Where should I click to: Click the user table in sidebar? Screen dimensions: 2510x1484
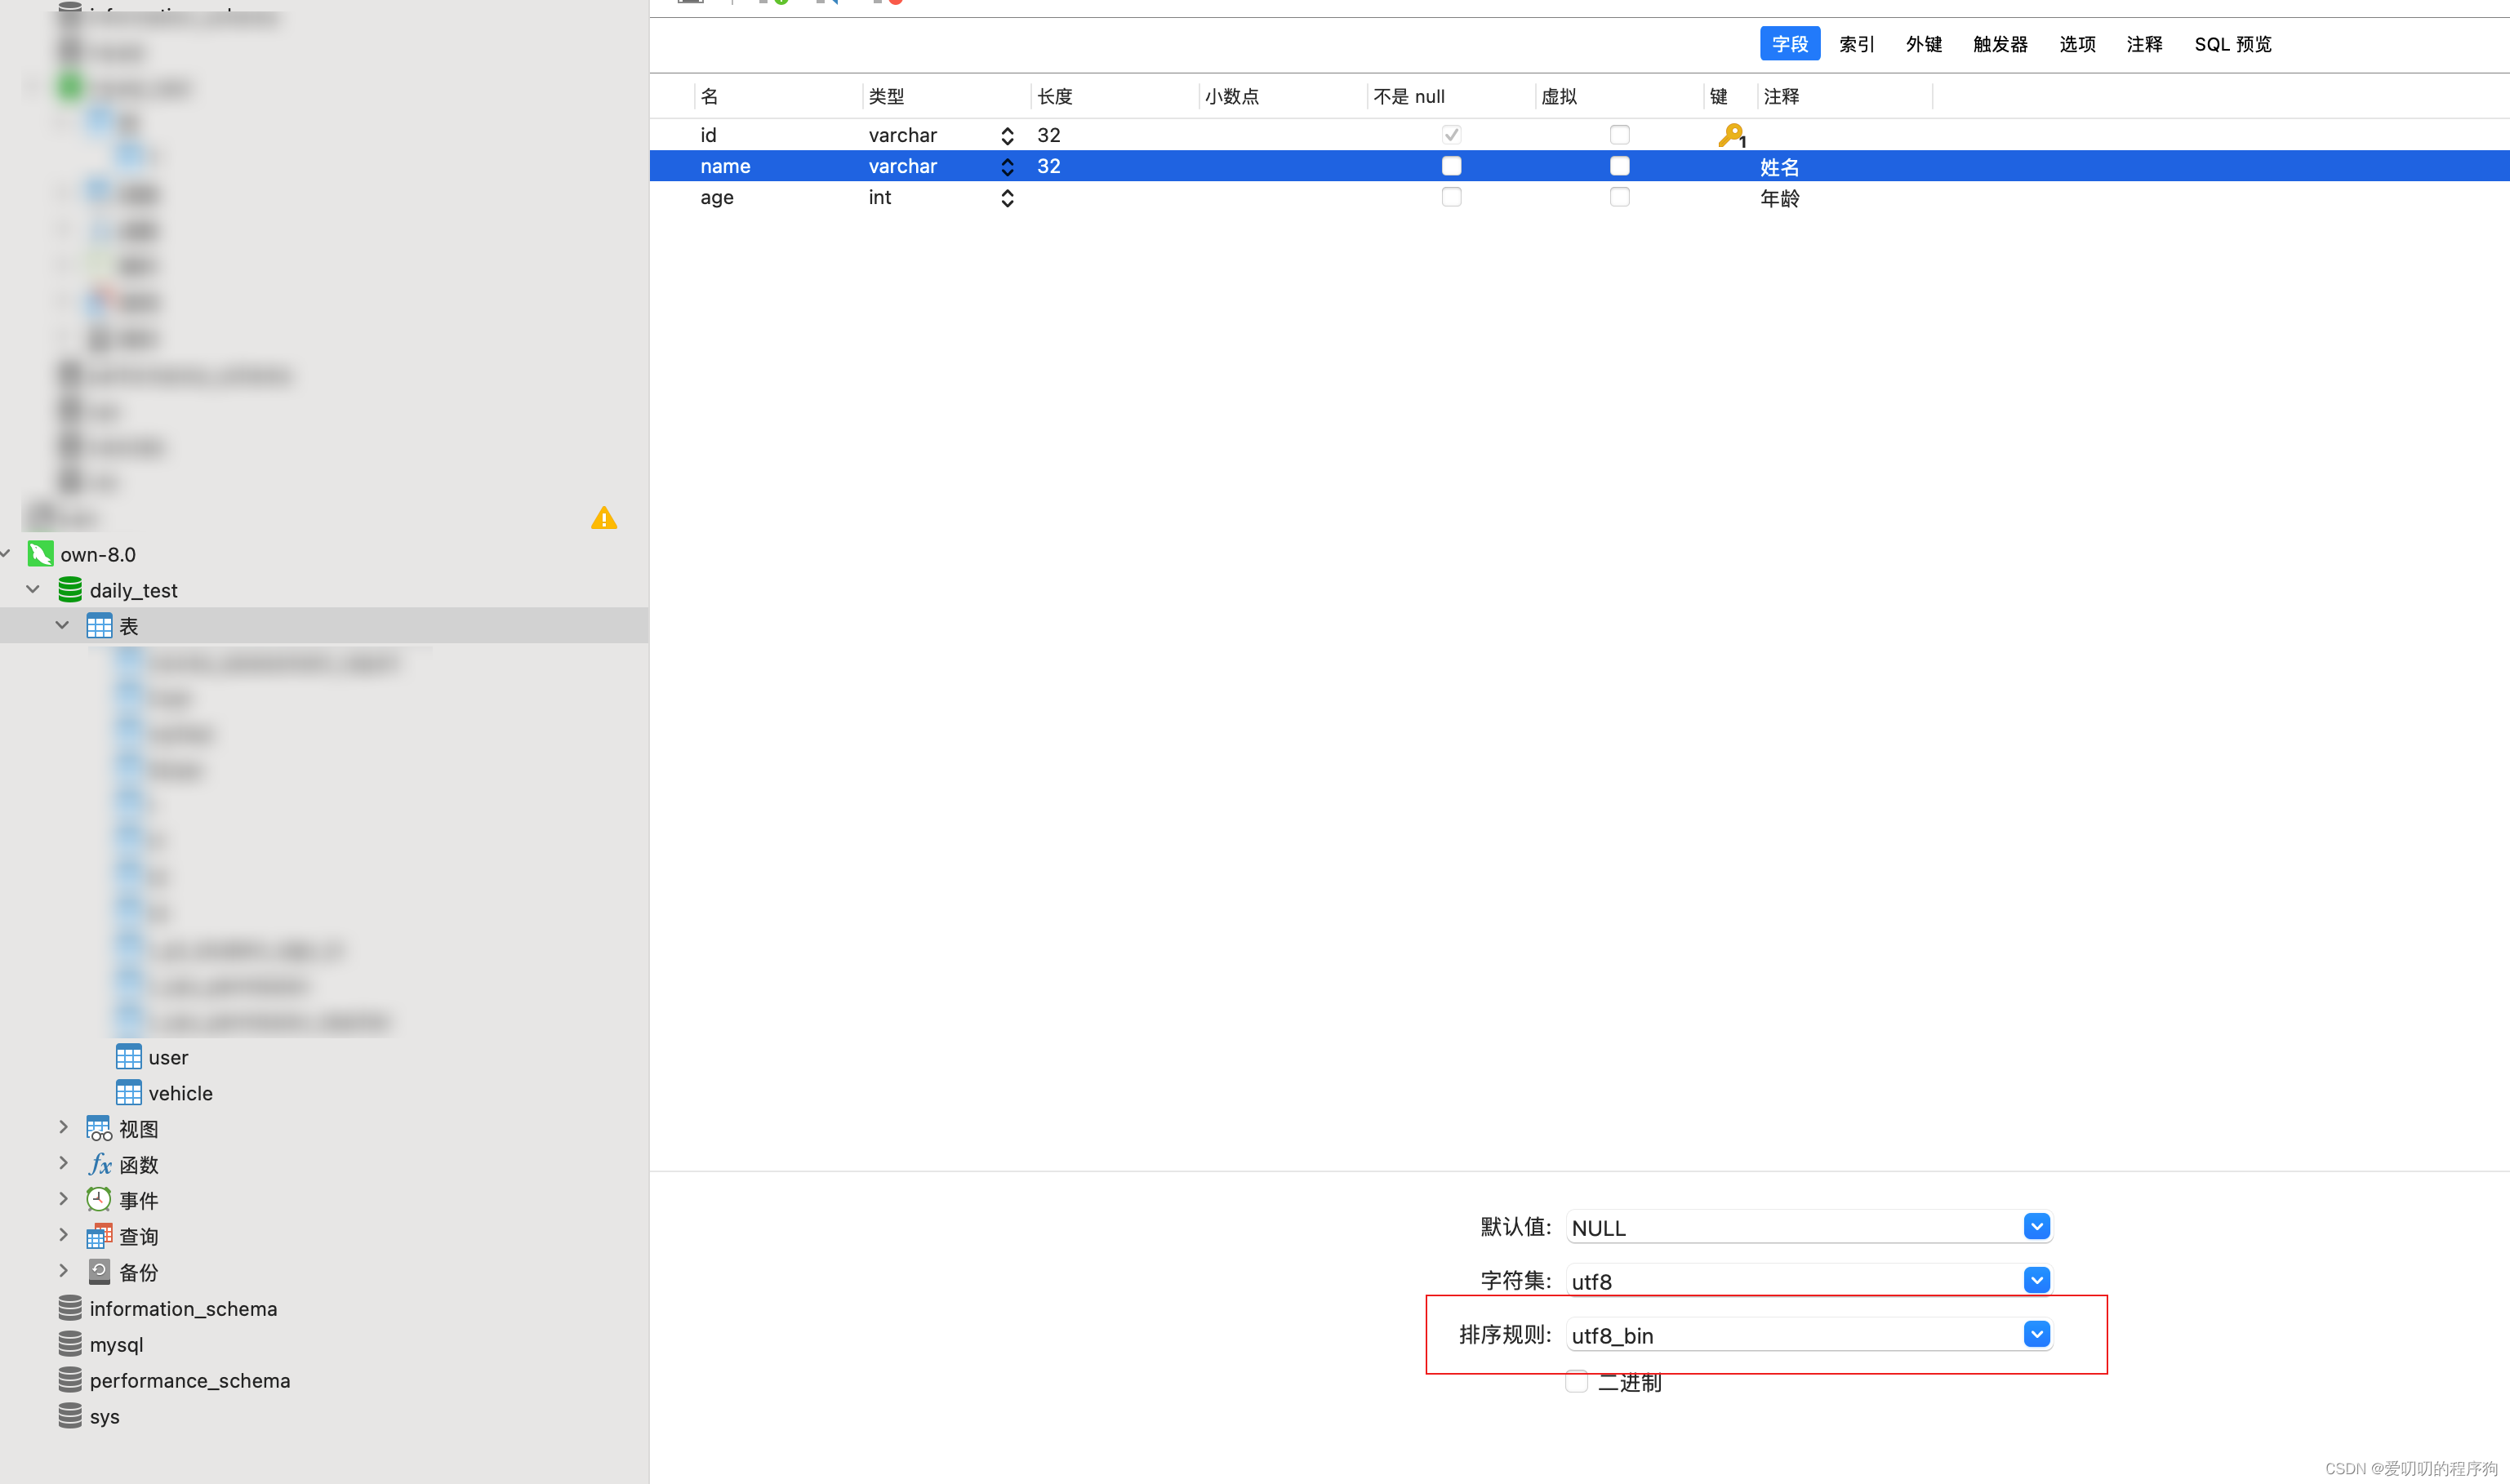[168, 1056]
